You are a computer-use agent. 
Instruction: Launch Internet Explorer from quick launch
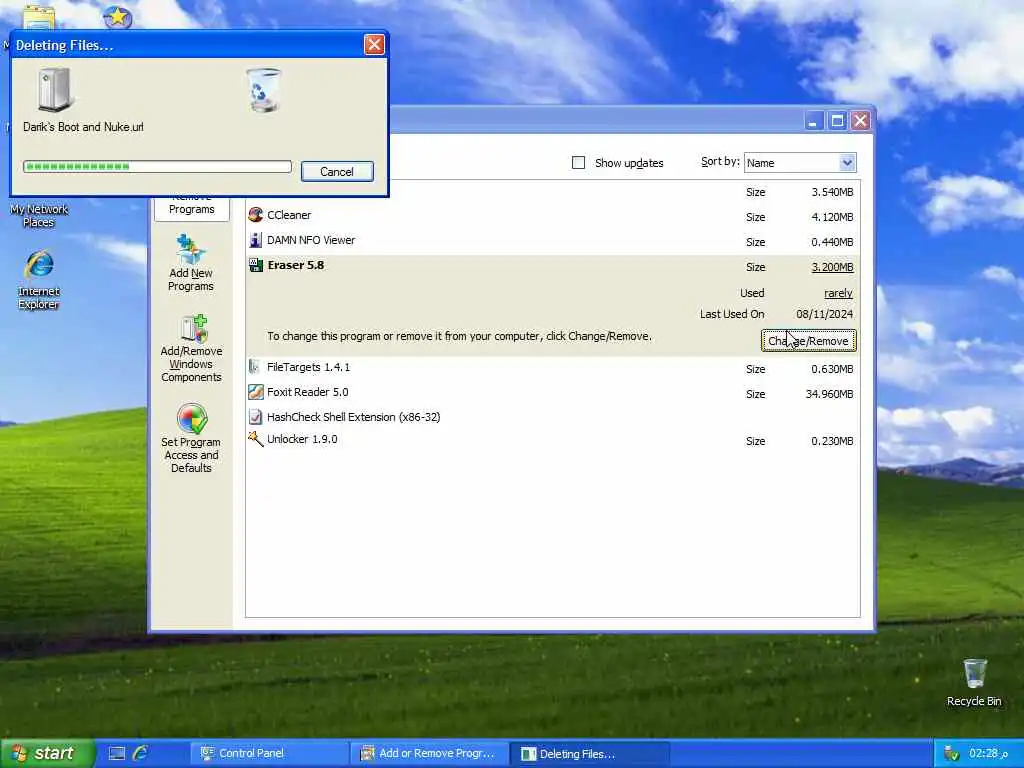point(140,753)
